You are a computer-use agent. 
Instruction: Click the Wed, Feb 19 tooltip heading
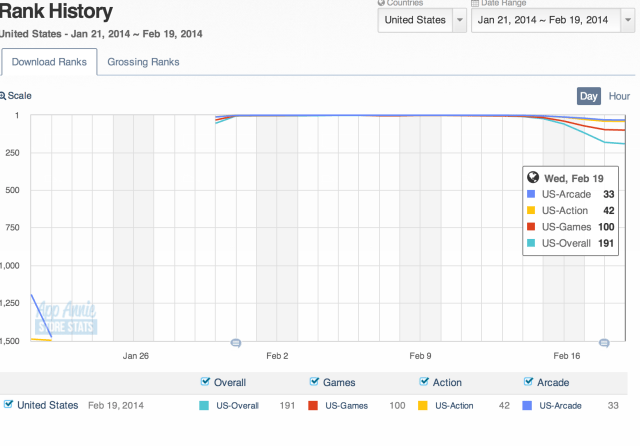(x=573, y=179)
